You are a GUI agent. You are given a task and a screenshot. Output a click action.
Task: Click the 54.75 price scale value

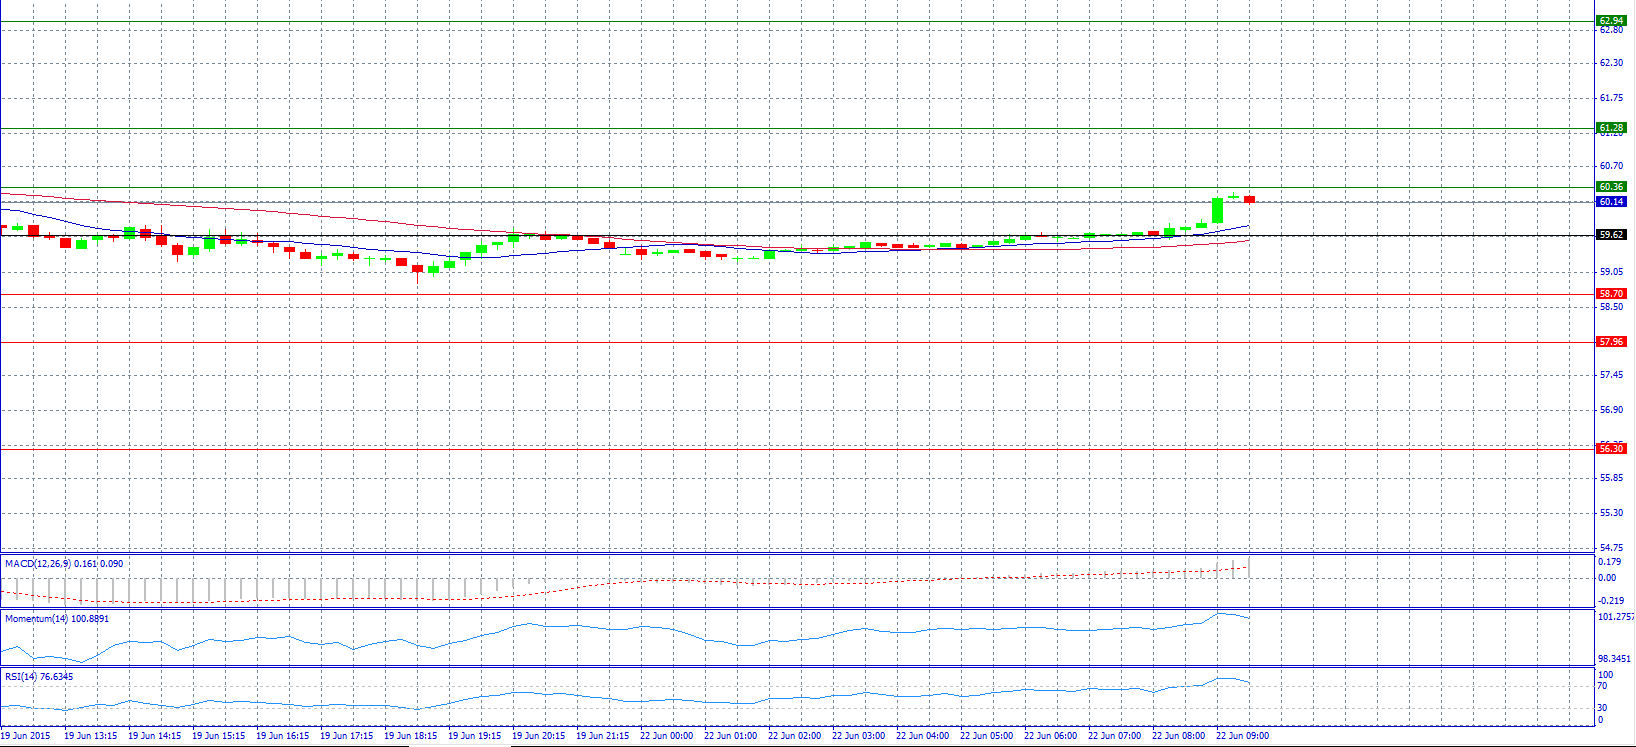click(x=1611, y=548)
